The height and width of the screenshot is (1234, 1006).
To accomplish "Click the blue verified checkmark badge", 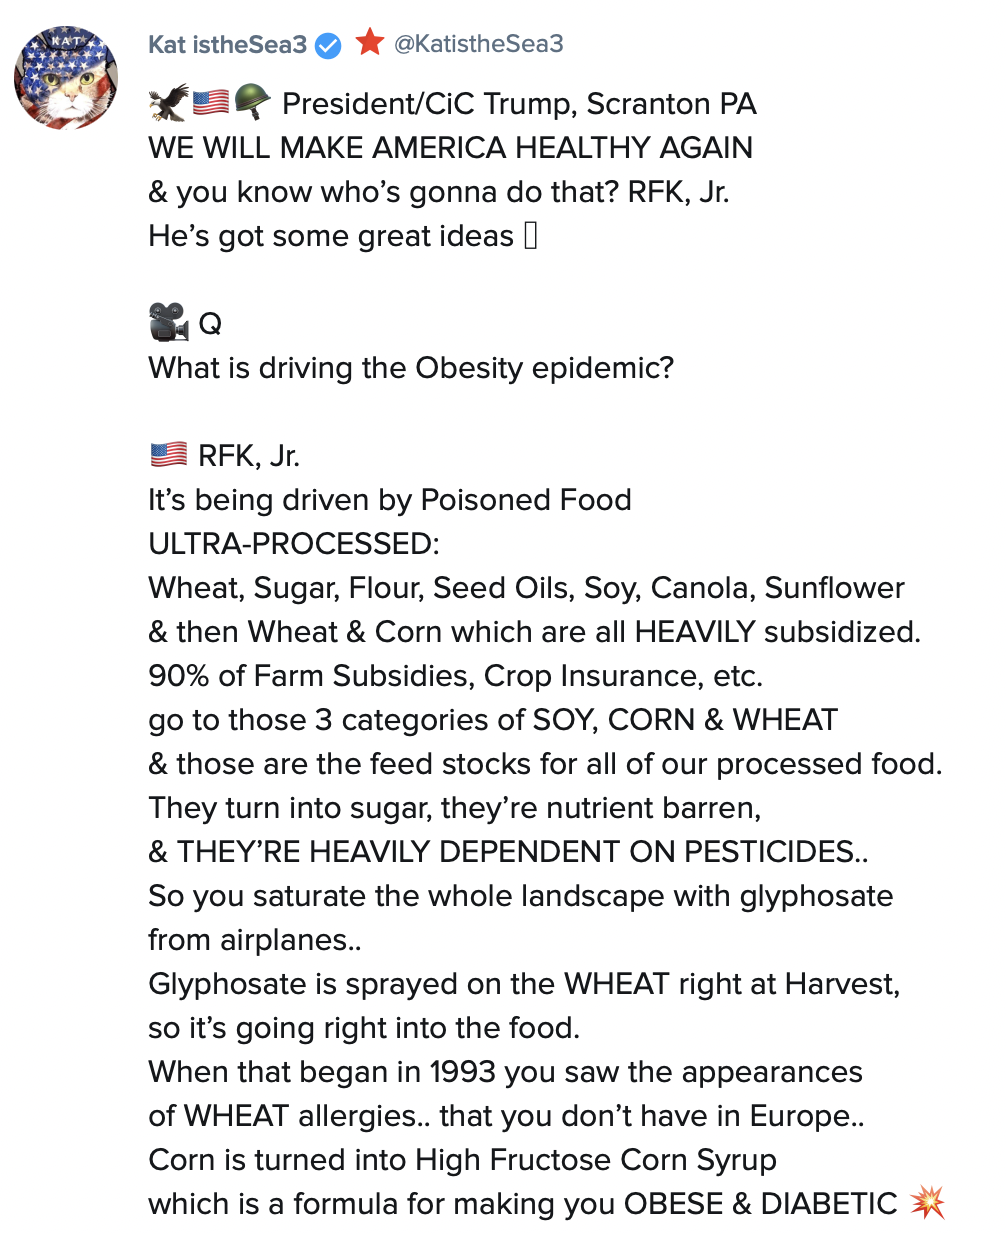I will 328,45.
